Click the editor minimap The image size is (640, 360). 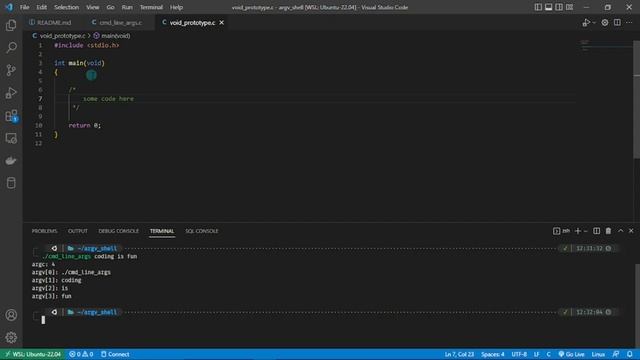(x=604, y=46)
